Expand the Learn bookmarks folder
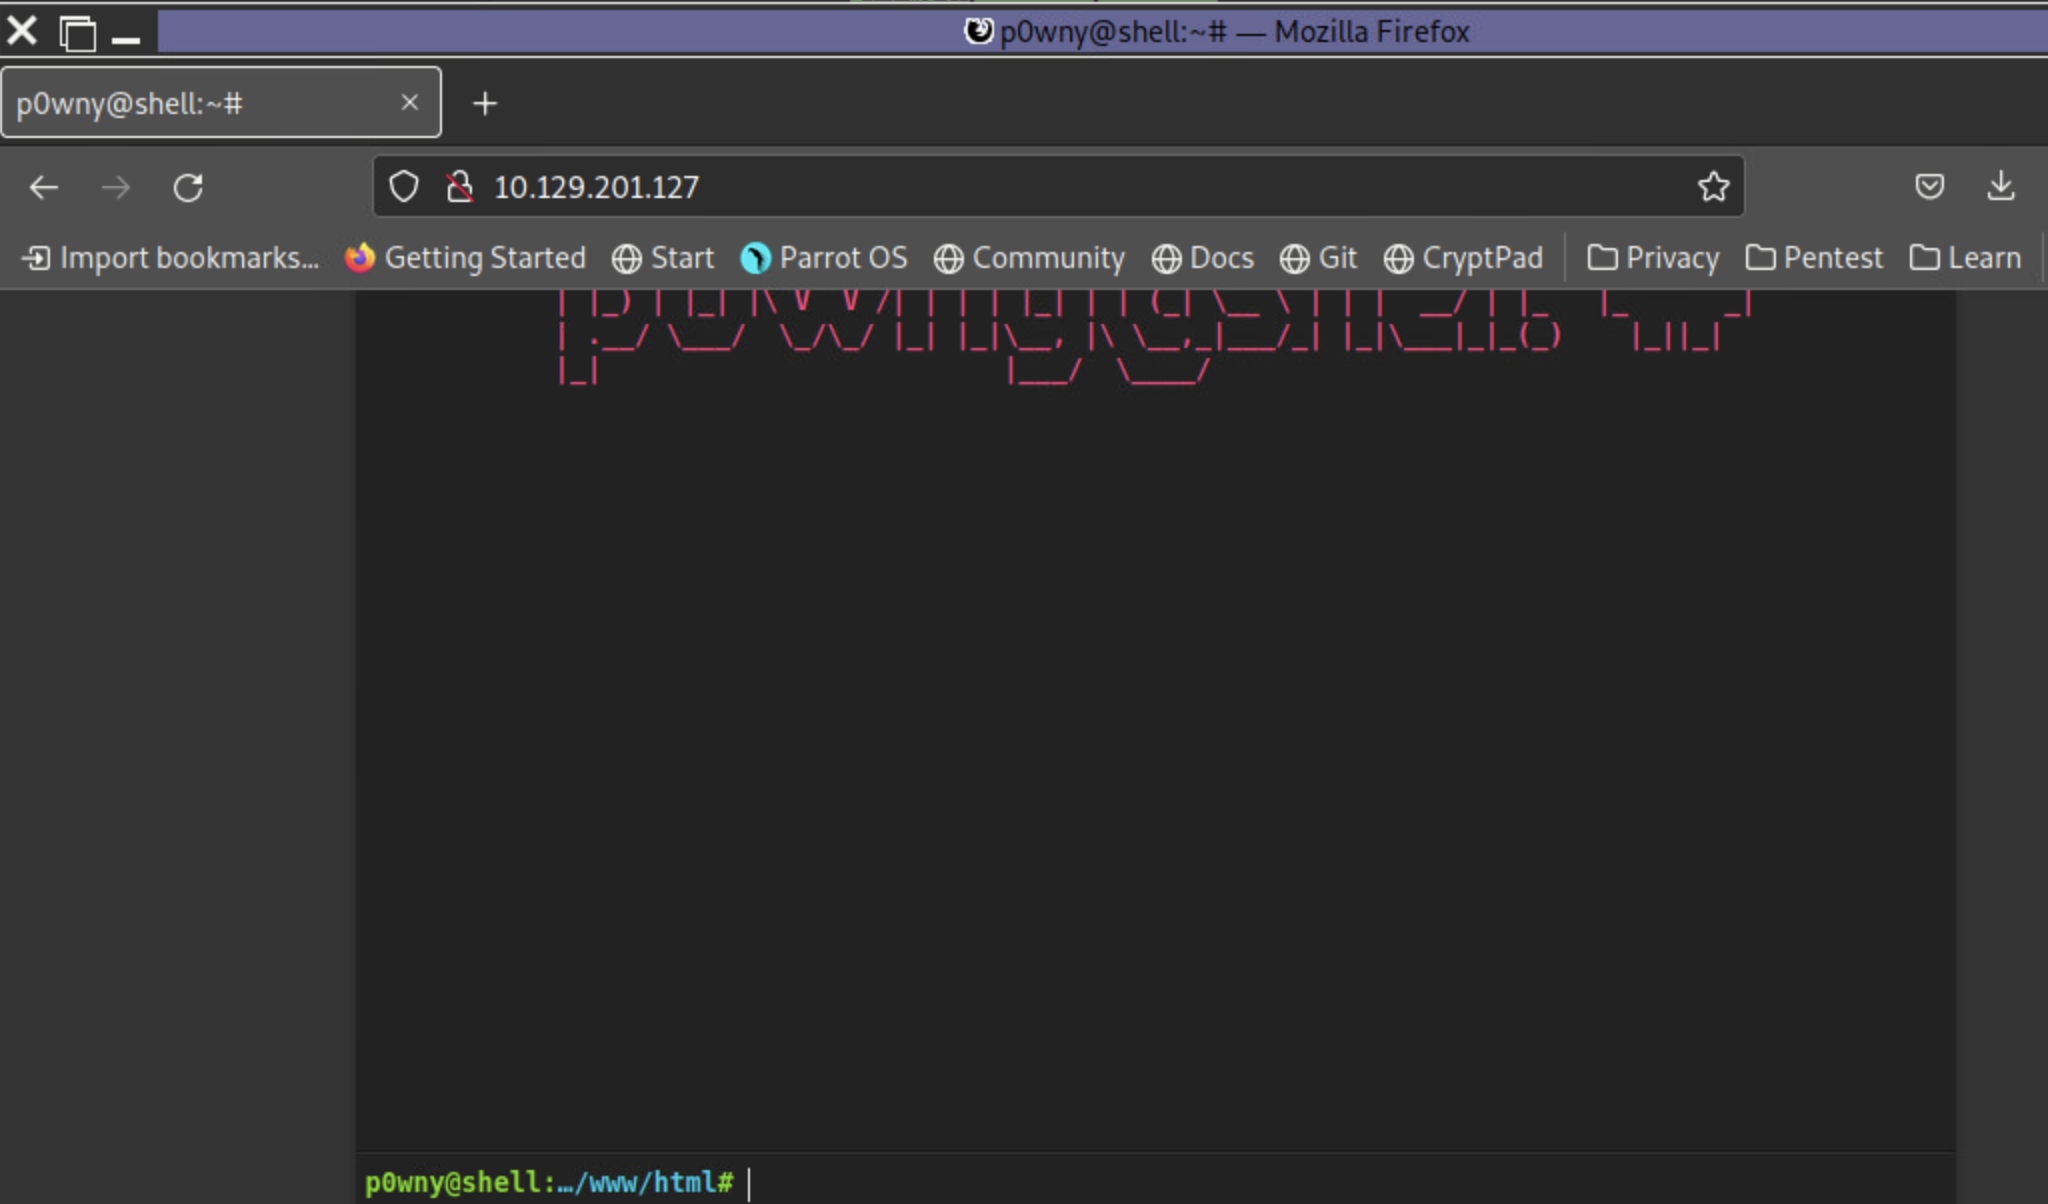The image size is (2048, 1204). click(x=1966, y=258)
